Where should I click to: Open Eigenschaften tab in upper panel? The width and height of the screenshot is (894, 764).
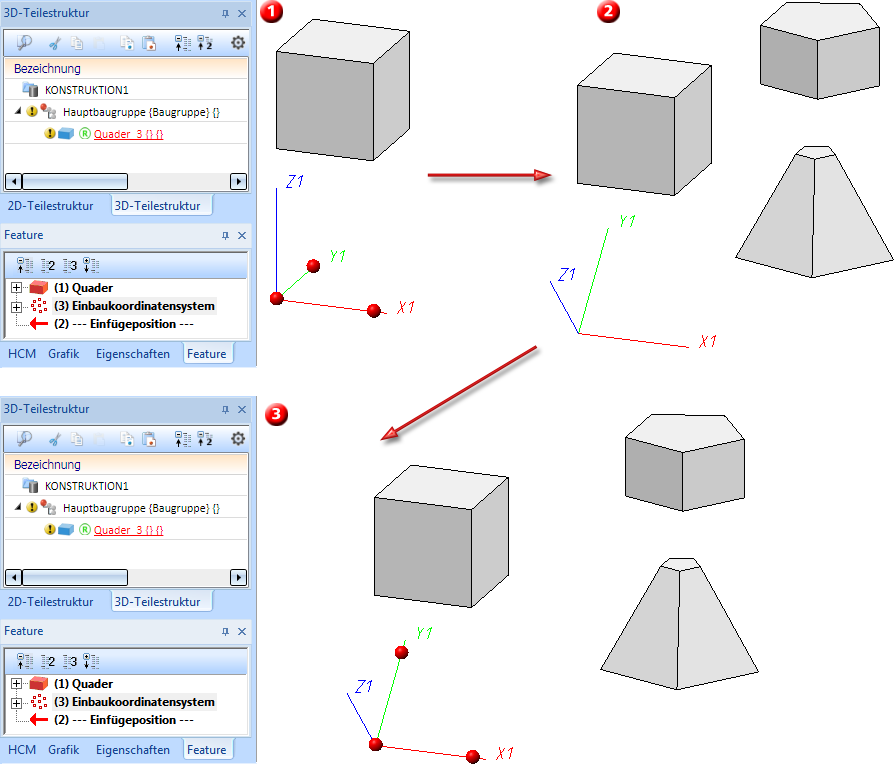(x=133, y=354)
